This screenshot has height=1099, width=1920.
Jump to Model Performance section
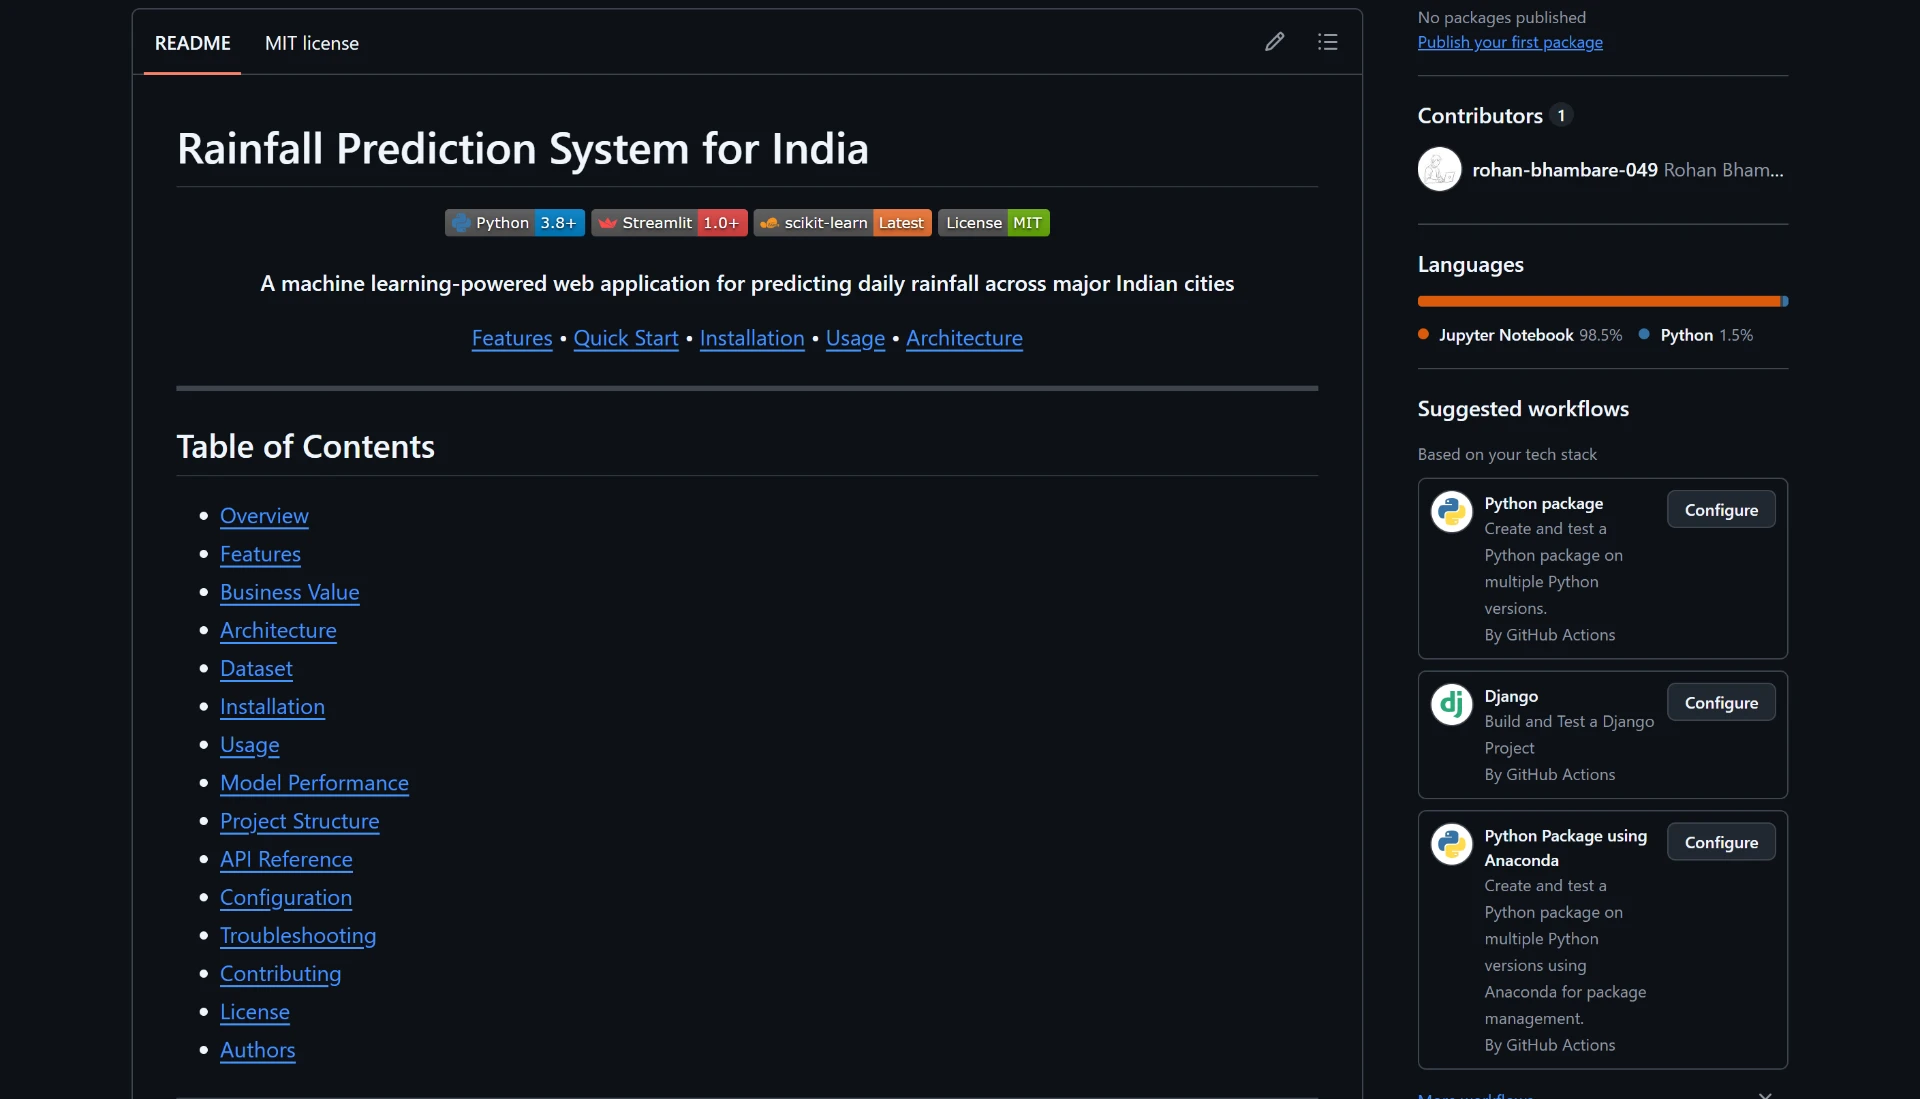[x=314, y=783]
